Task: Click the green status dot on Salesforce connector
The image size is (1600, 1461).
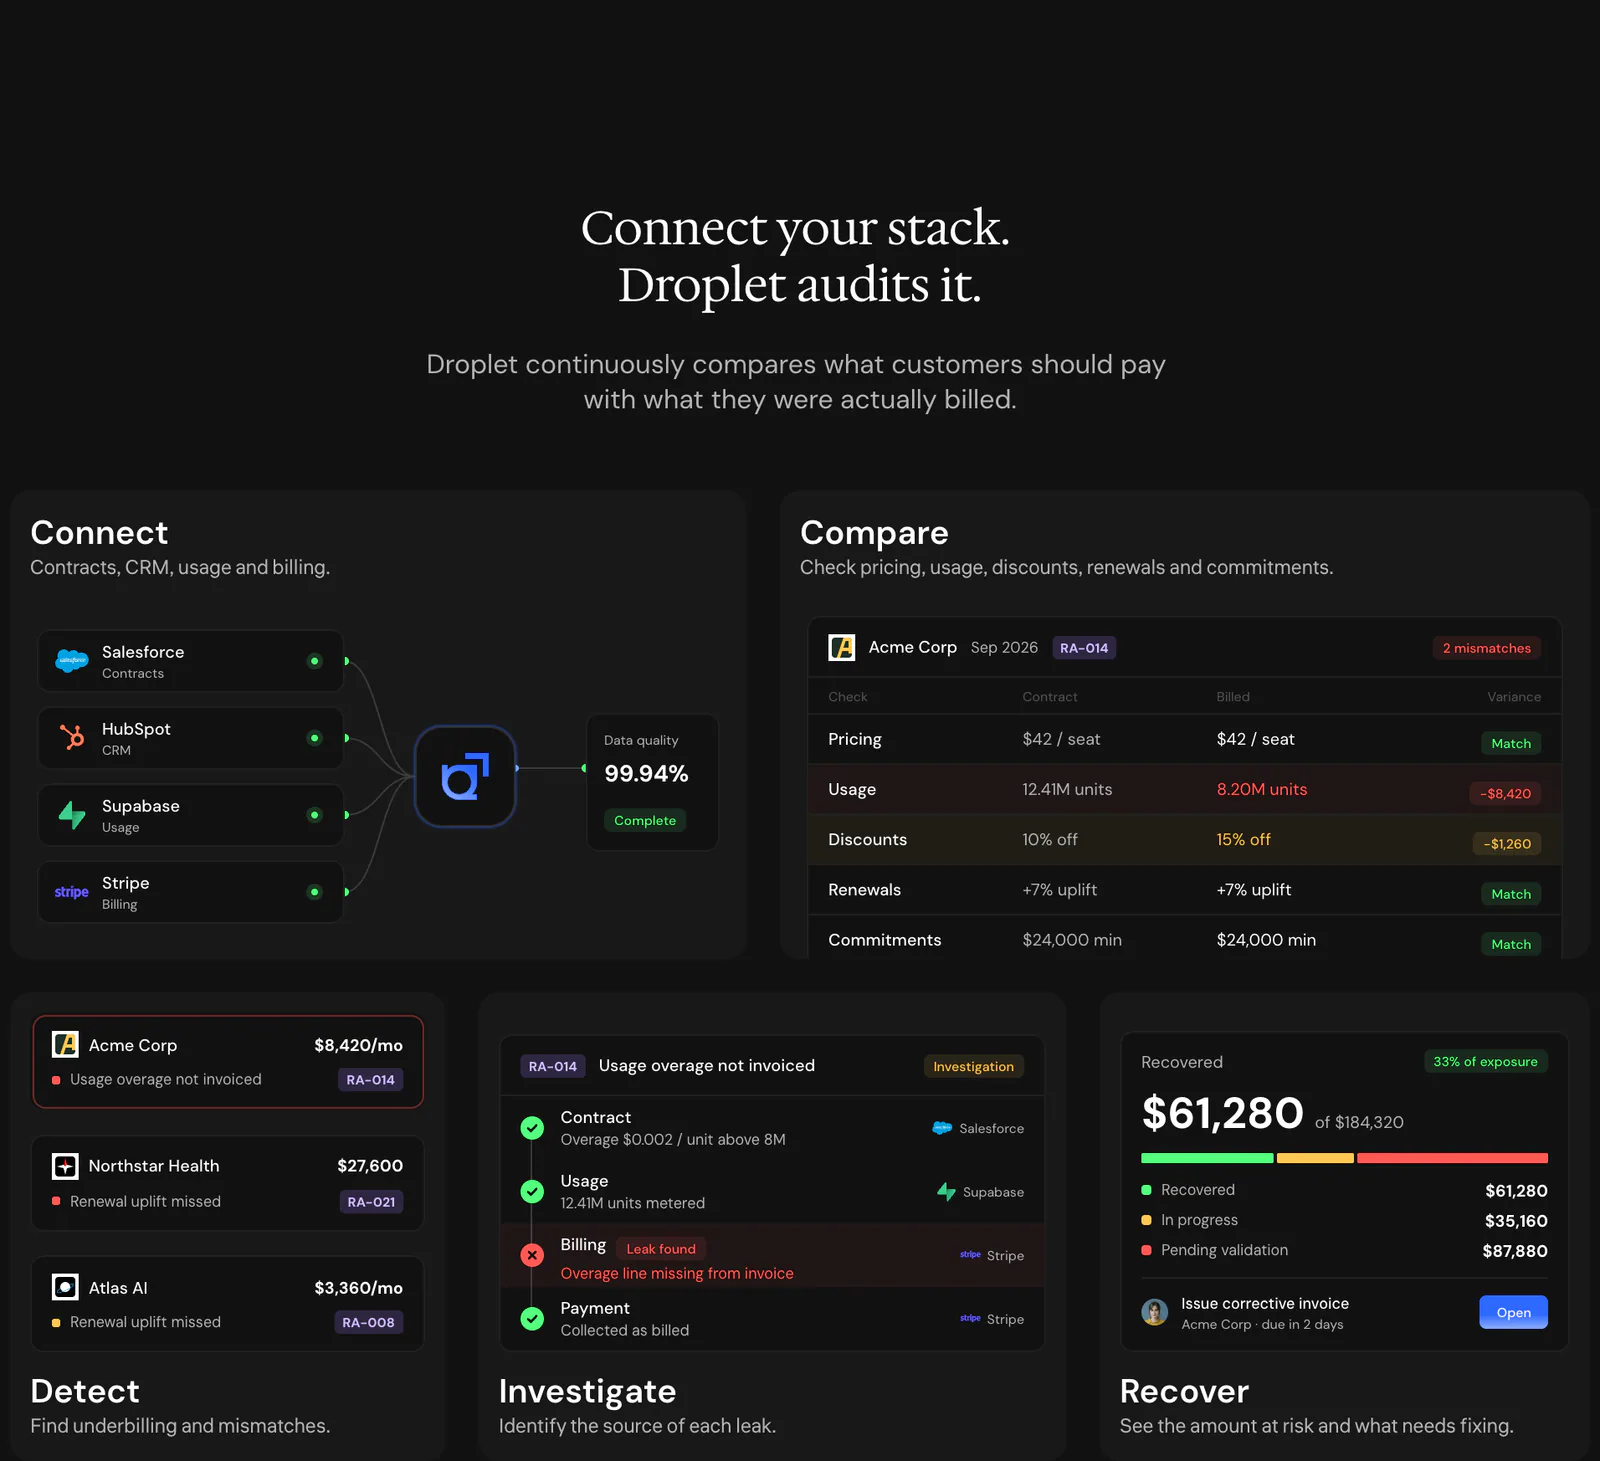Action: tap(315, 661)
